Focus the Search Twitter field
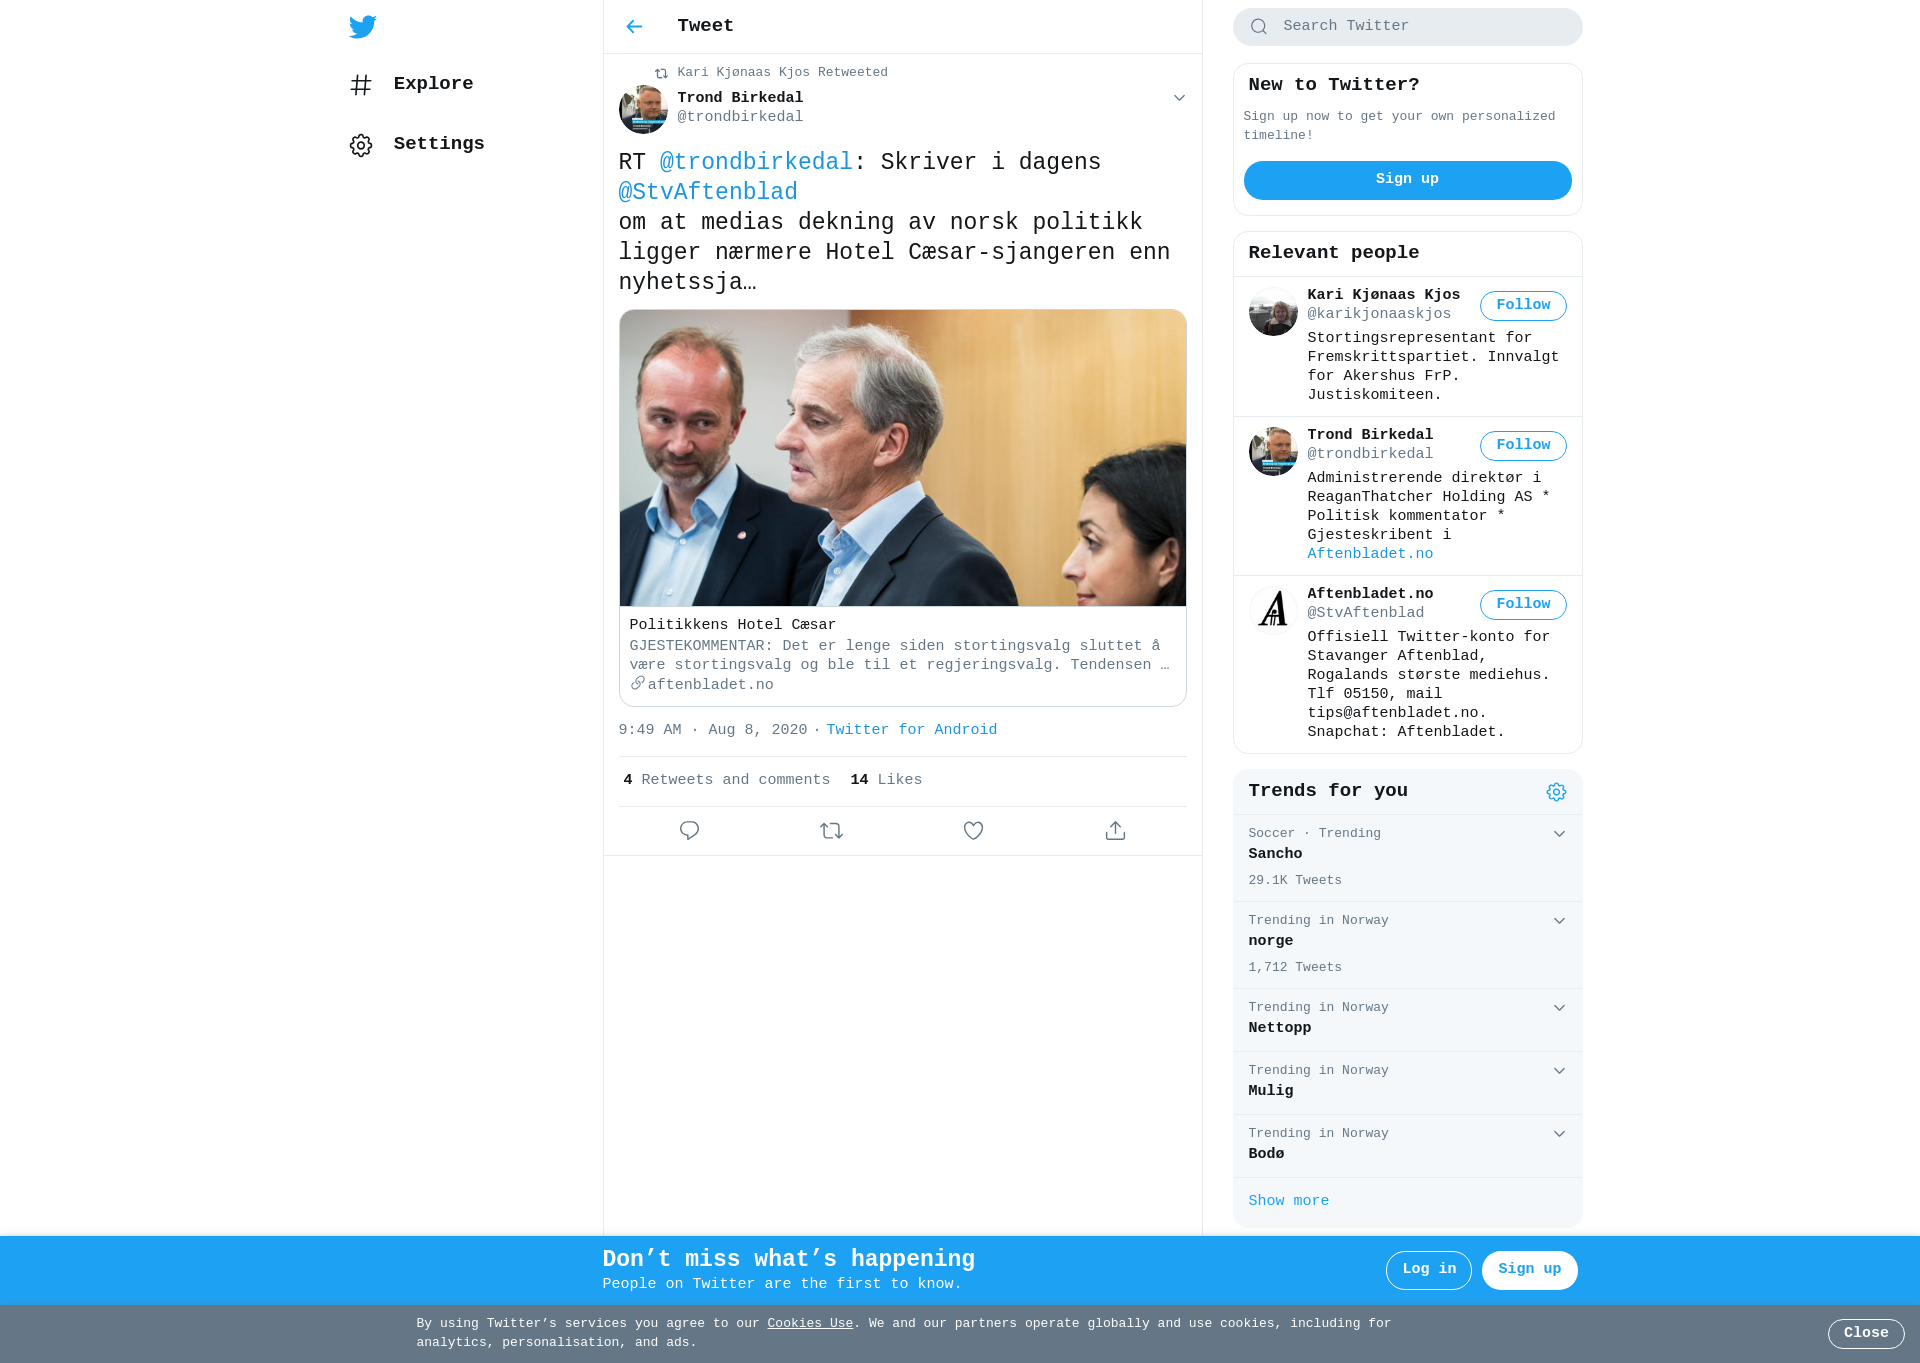 (1407, 27)
